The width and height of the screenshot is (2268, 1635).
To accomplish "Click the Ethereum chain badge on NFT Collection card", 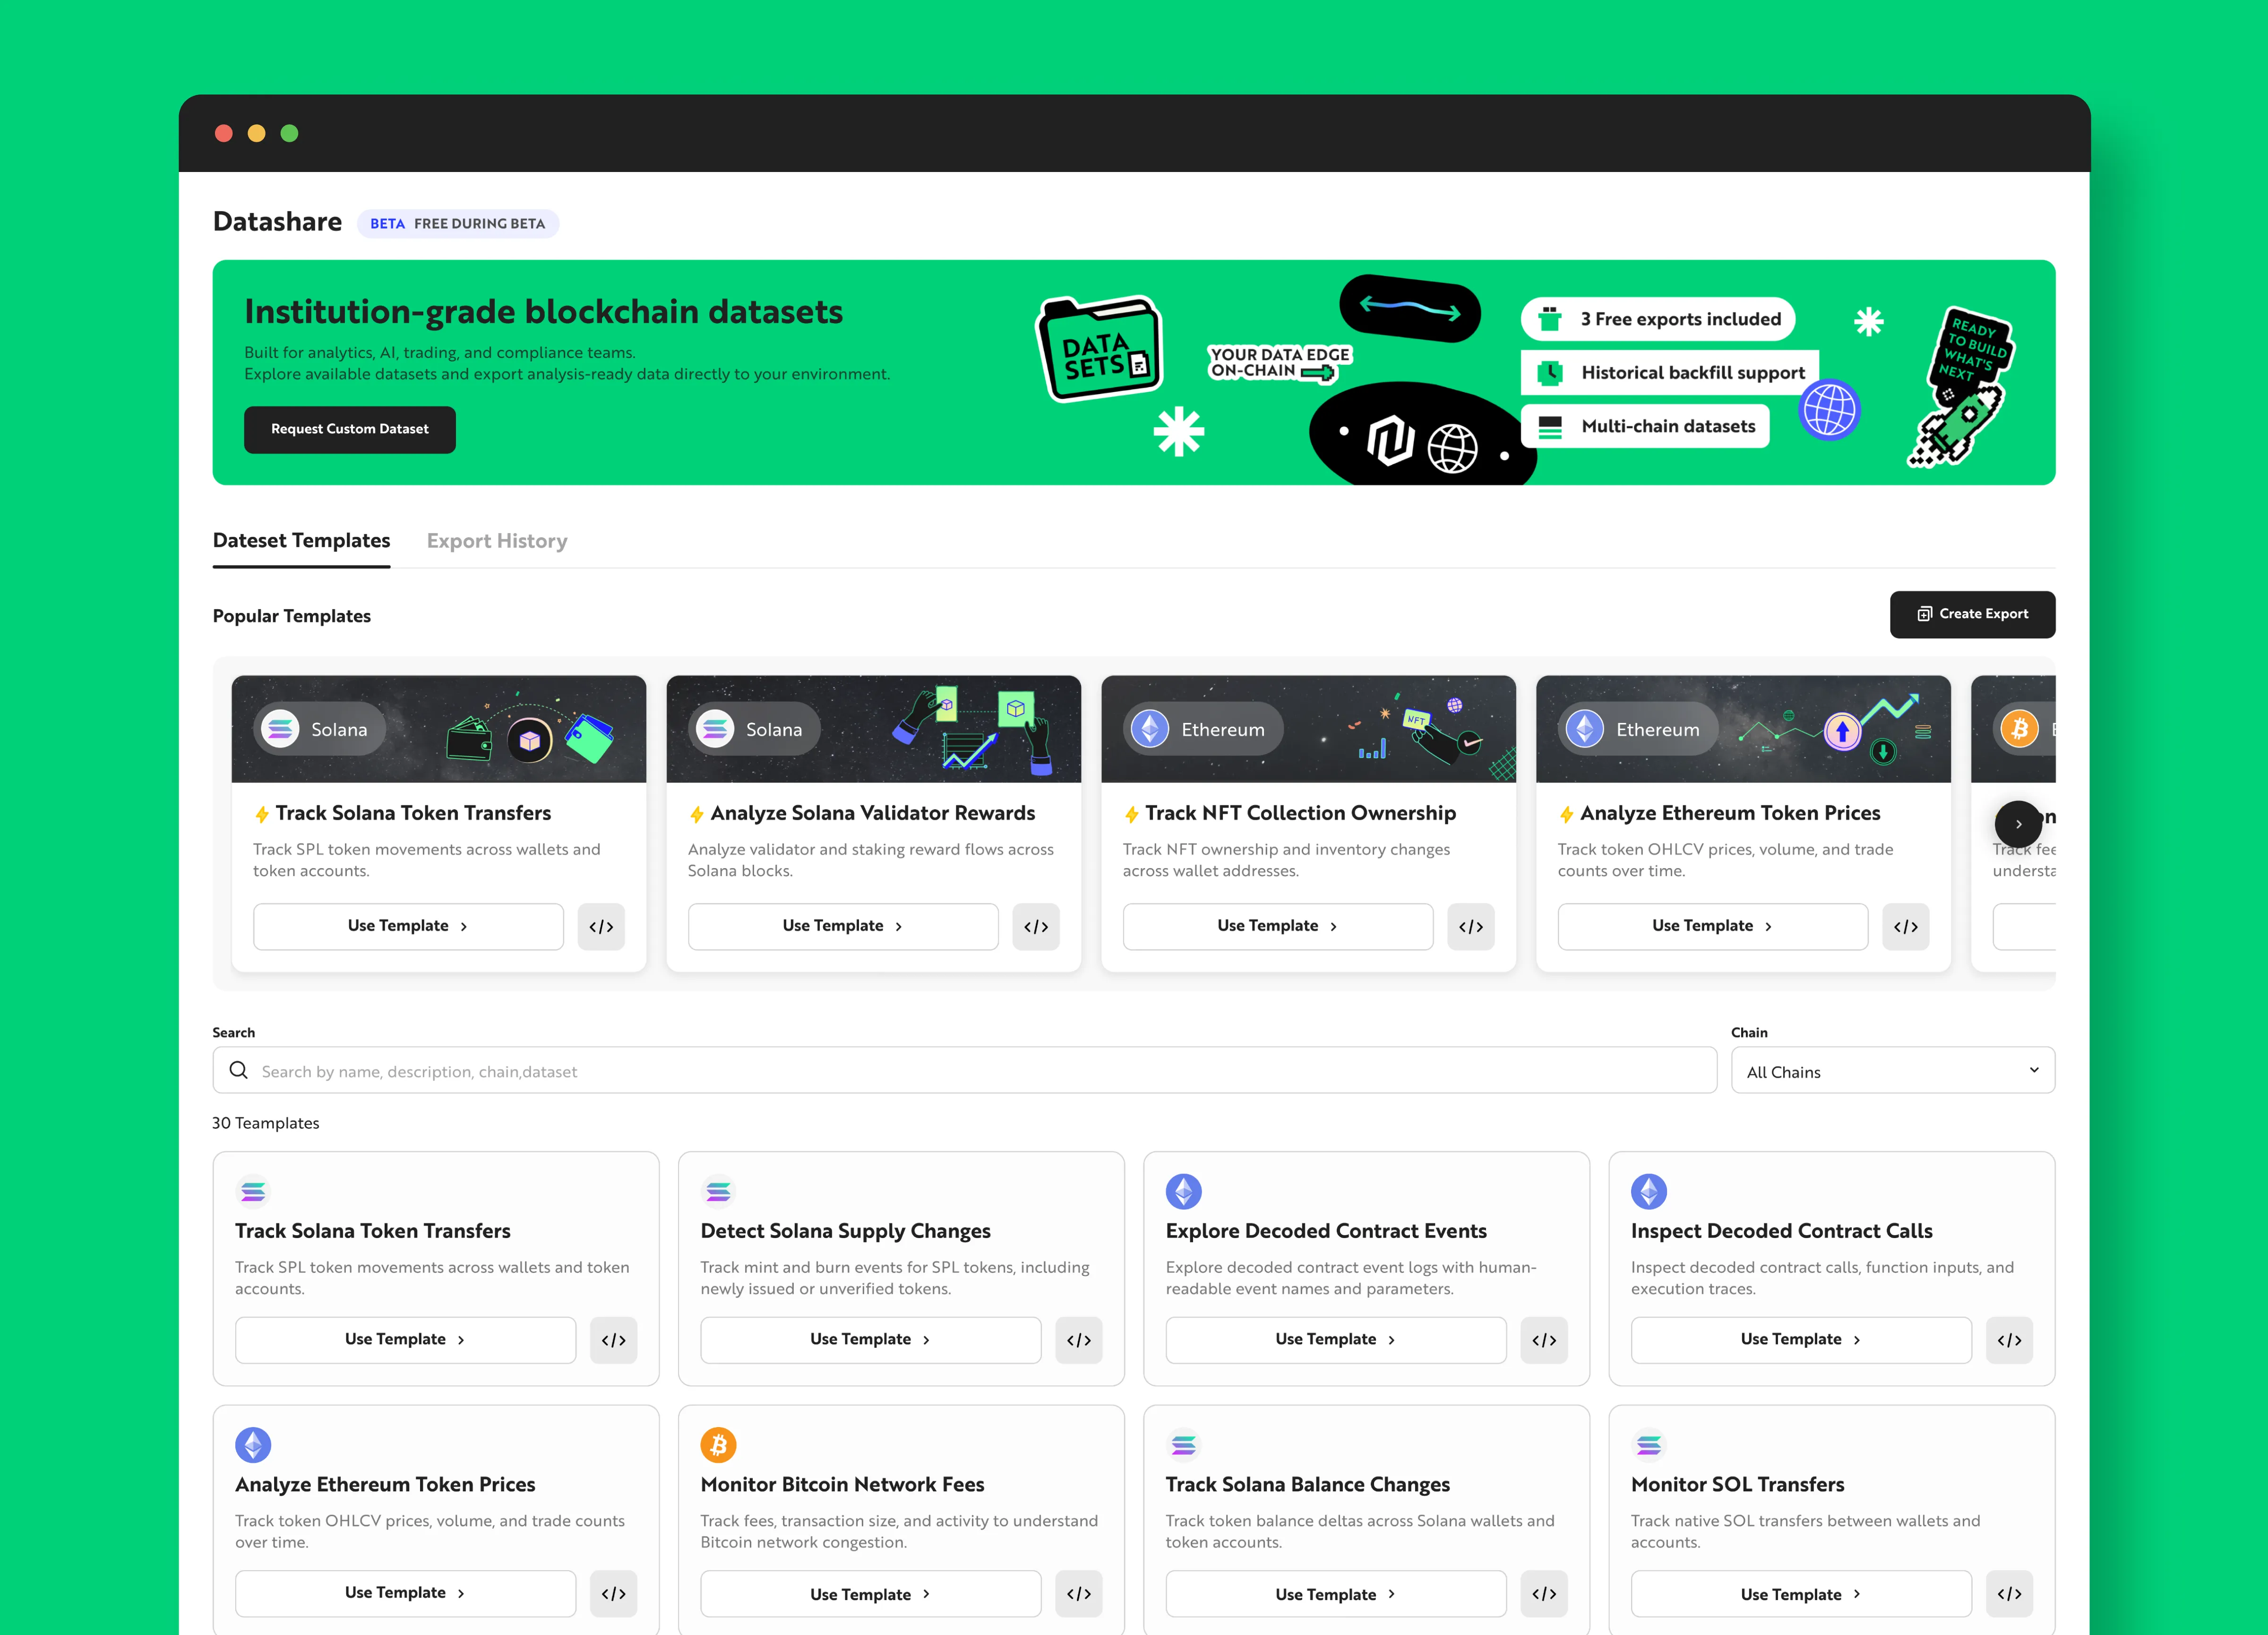I will (x=1203, y=729).
